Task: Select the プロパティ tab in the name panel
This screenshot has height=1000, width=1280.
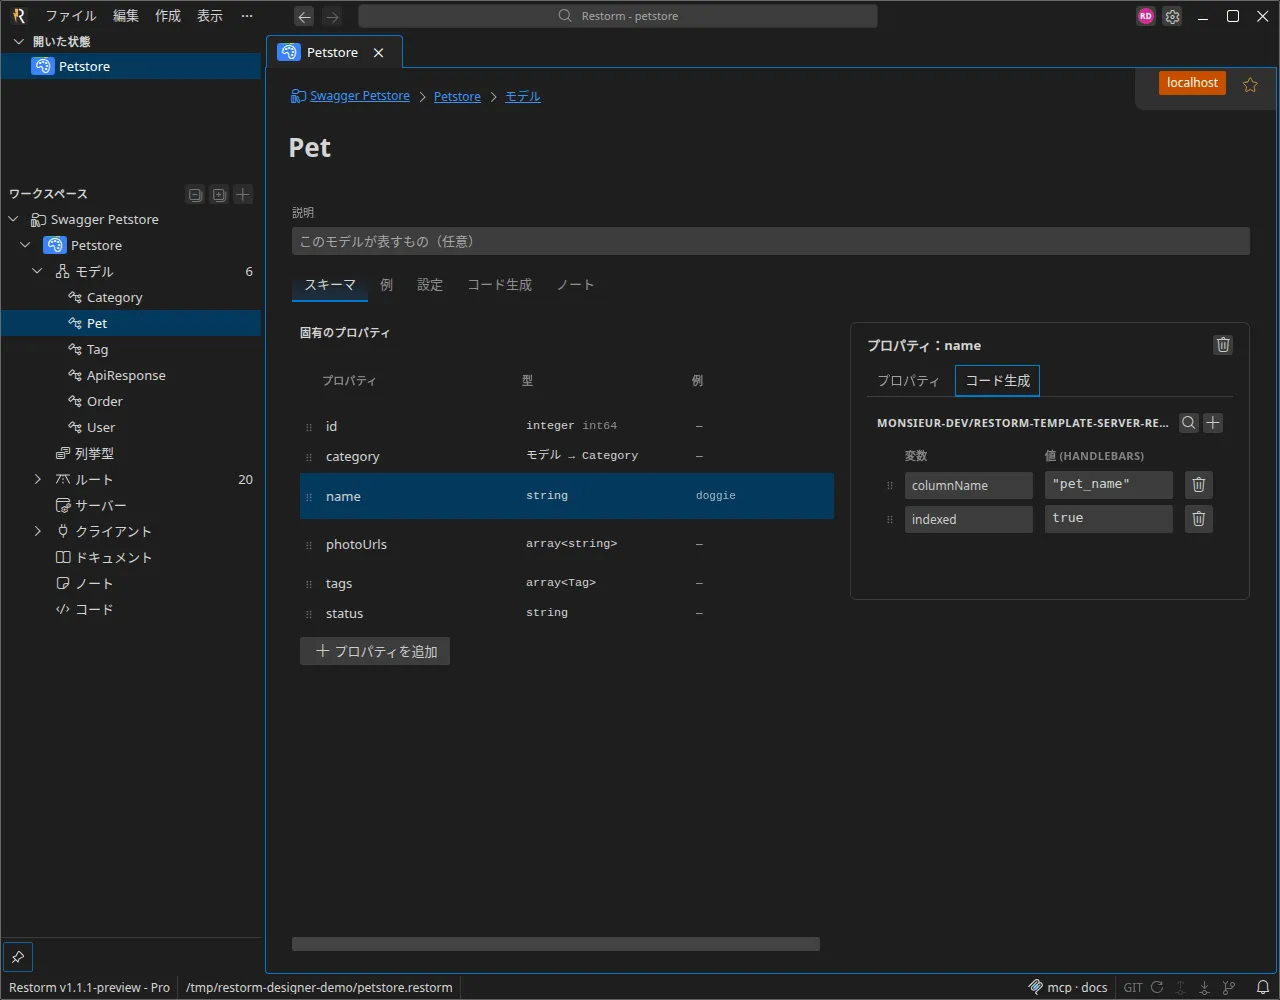Action: 908,381
